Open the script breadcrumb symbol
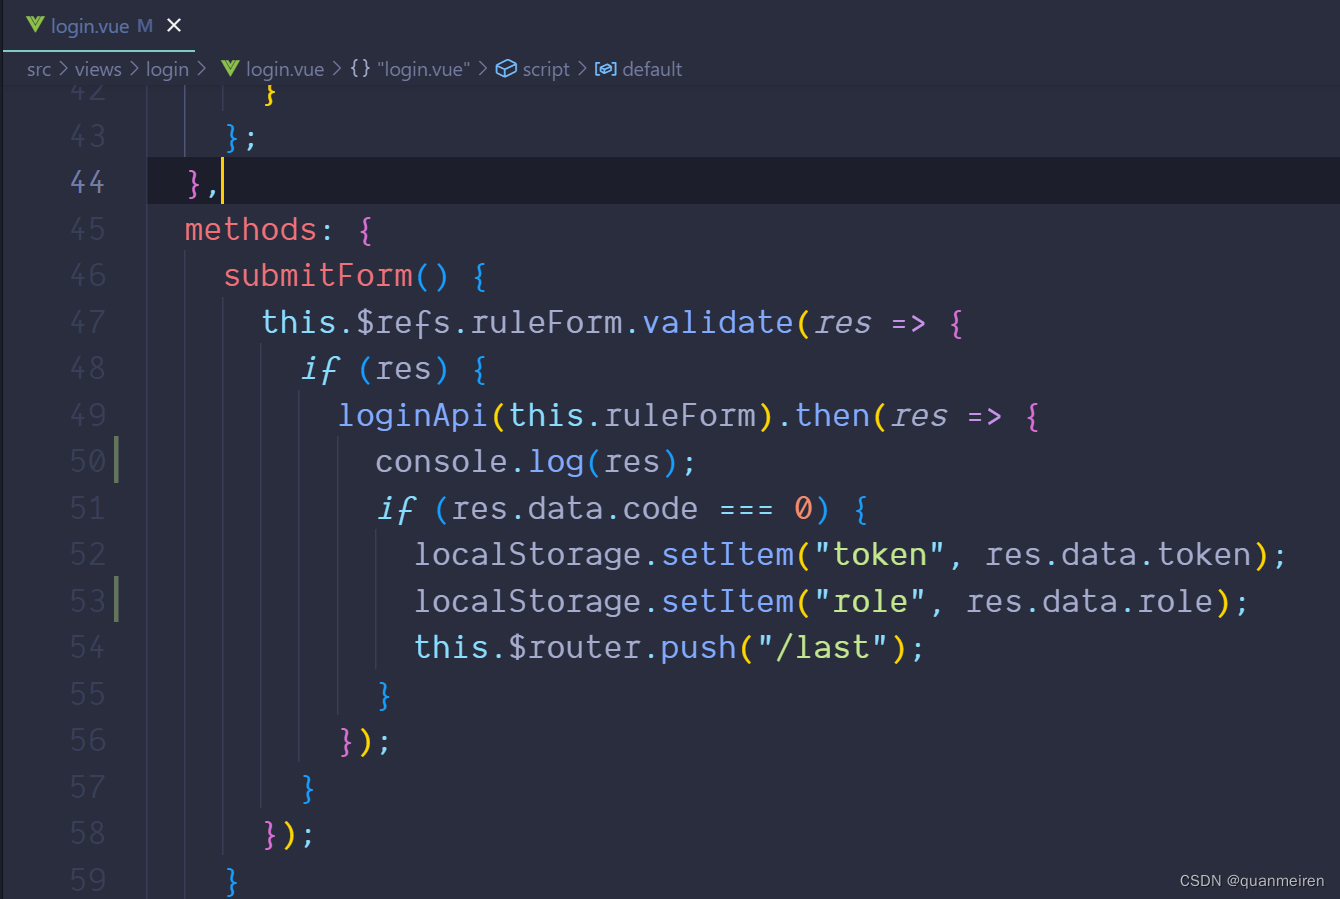Viewport: 1340px width, 899px height. point(546,69)
